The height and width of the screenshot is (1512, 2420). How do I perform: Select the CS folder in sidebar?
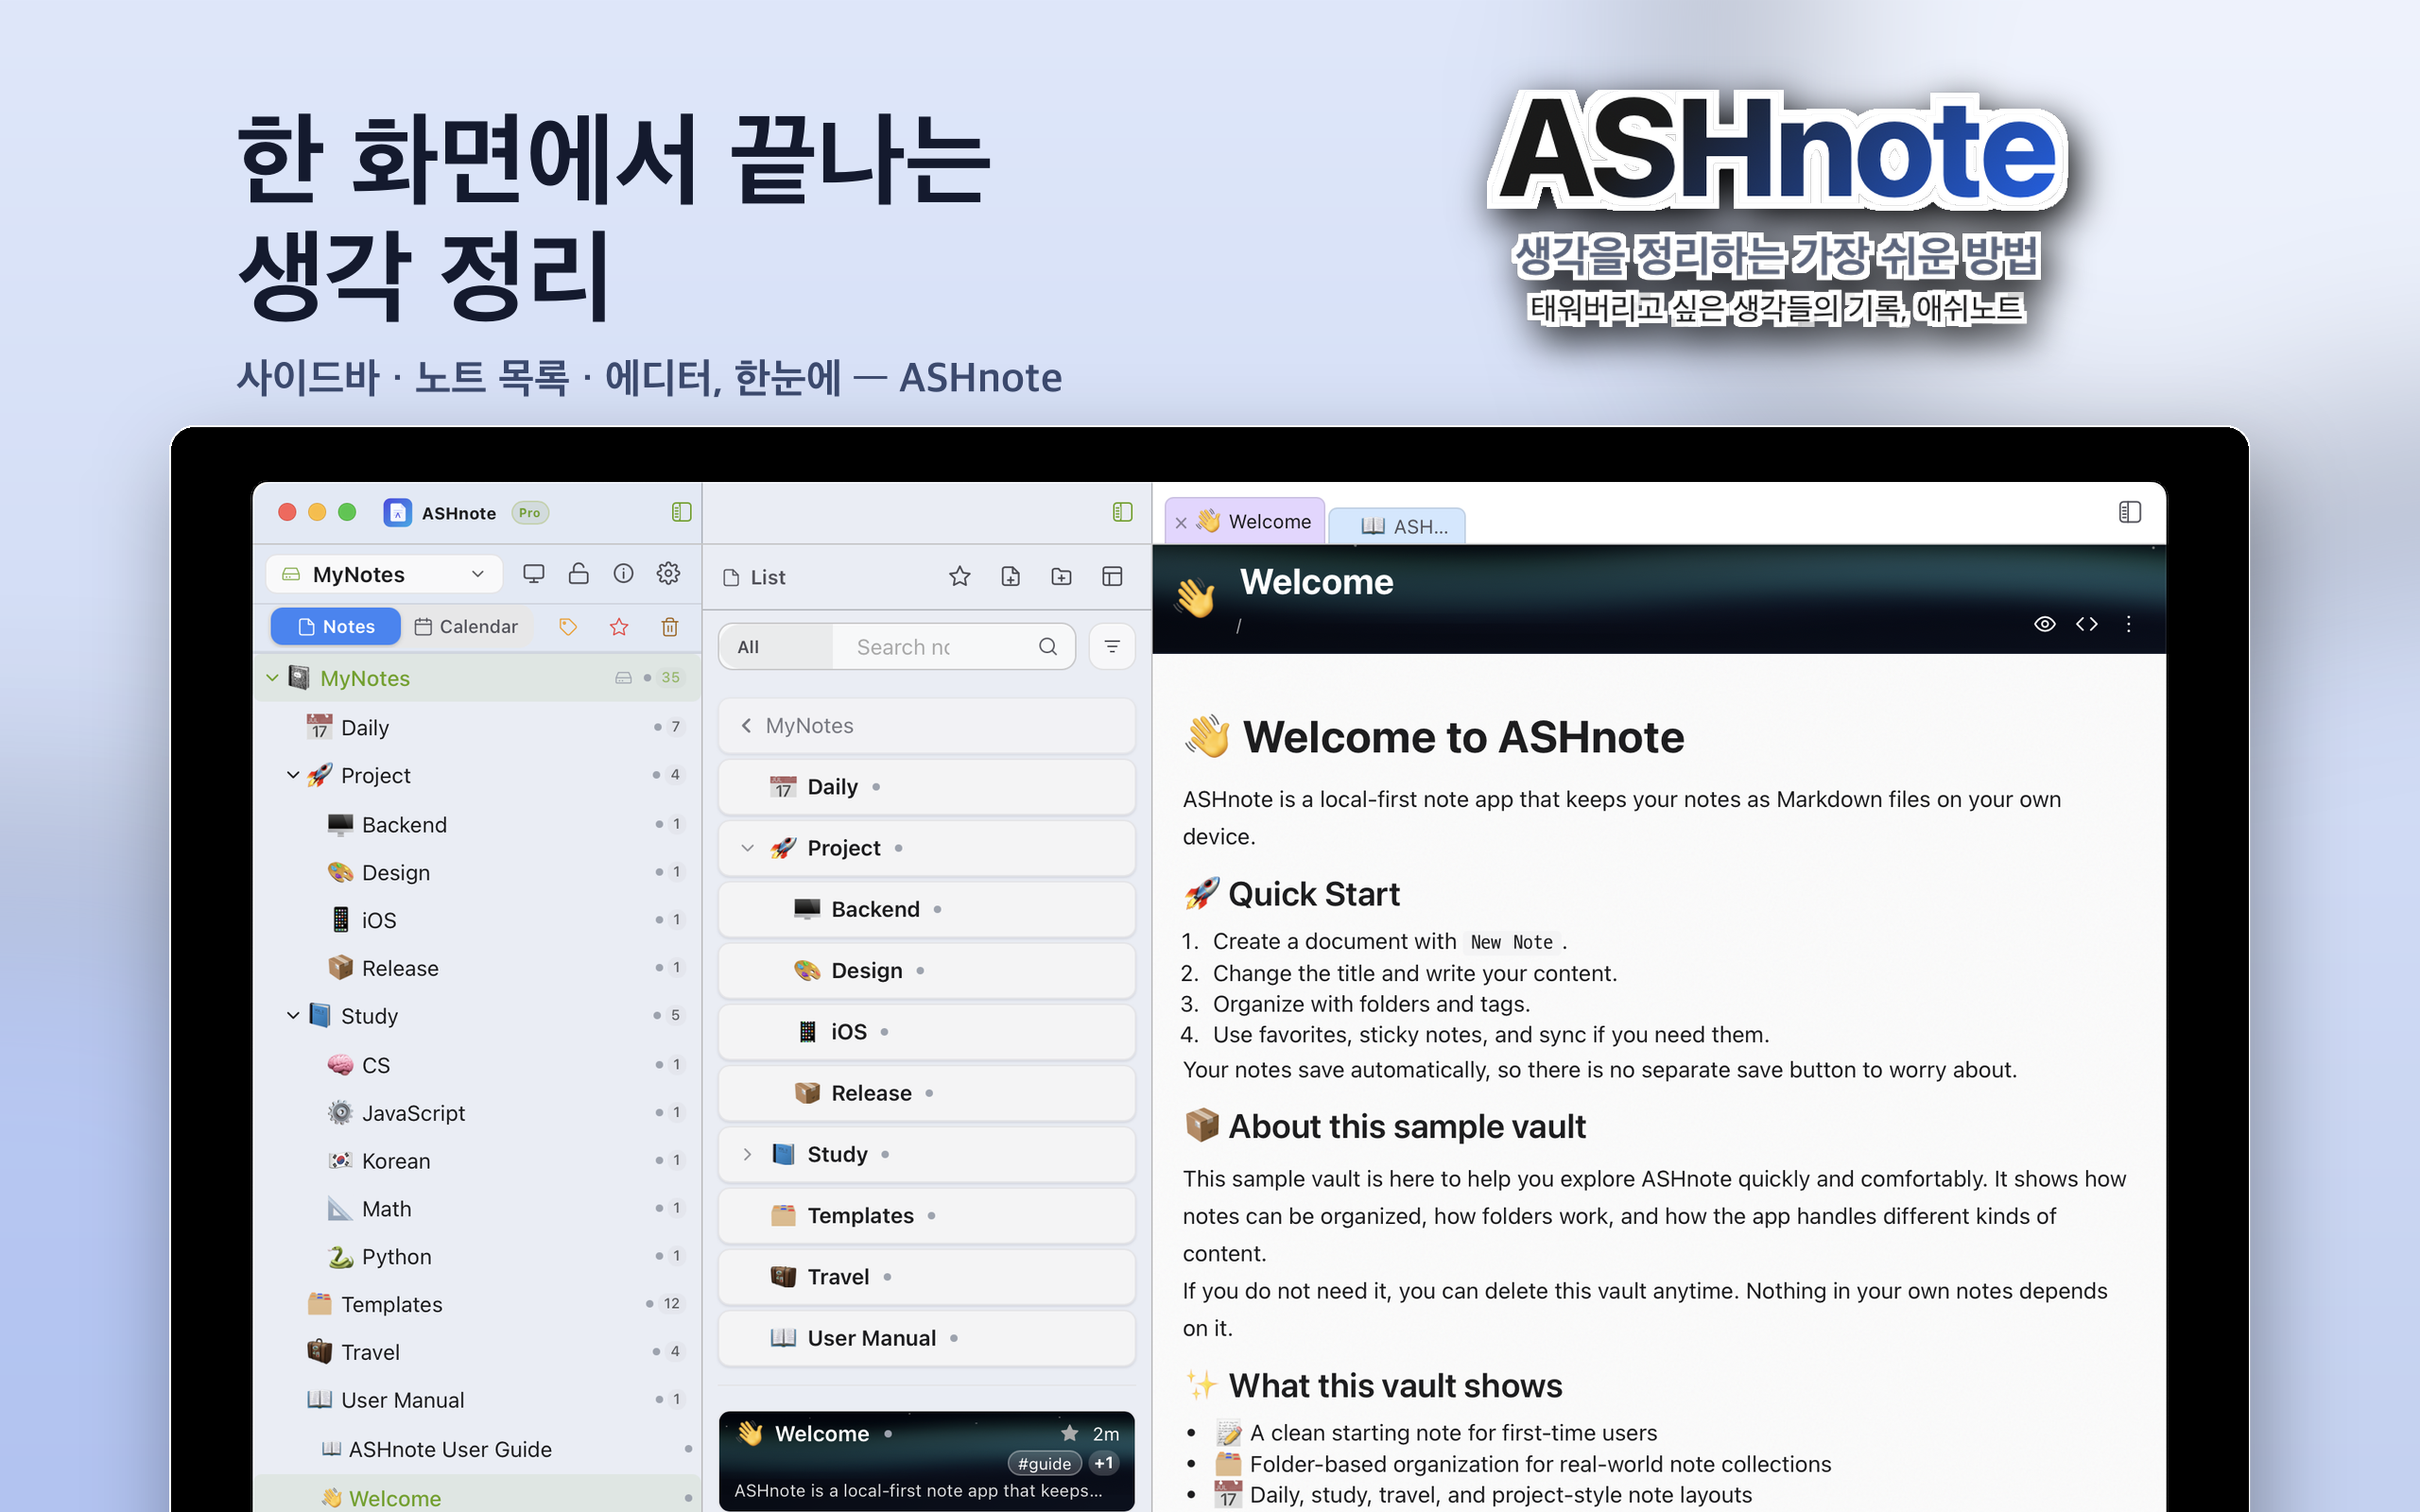(x=478, y=1065)
